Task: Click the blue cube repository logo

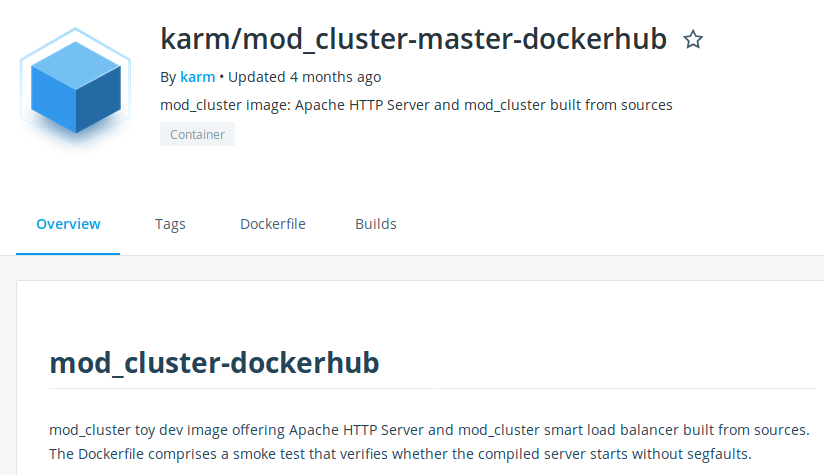Action: 76,88
